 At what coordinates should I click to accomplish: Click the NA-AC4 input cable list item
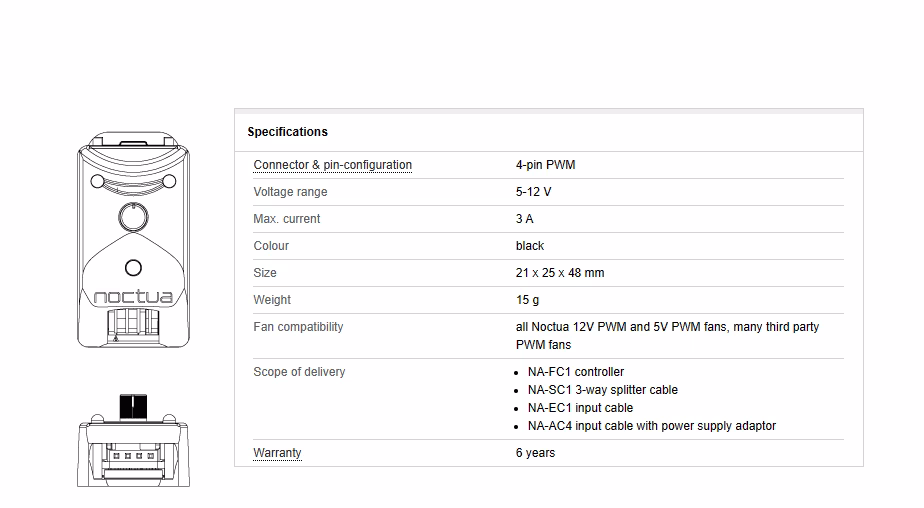coord(652,426)
